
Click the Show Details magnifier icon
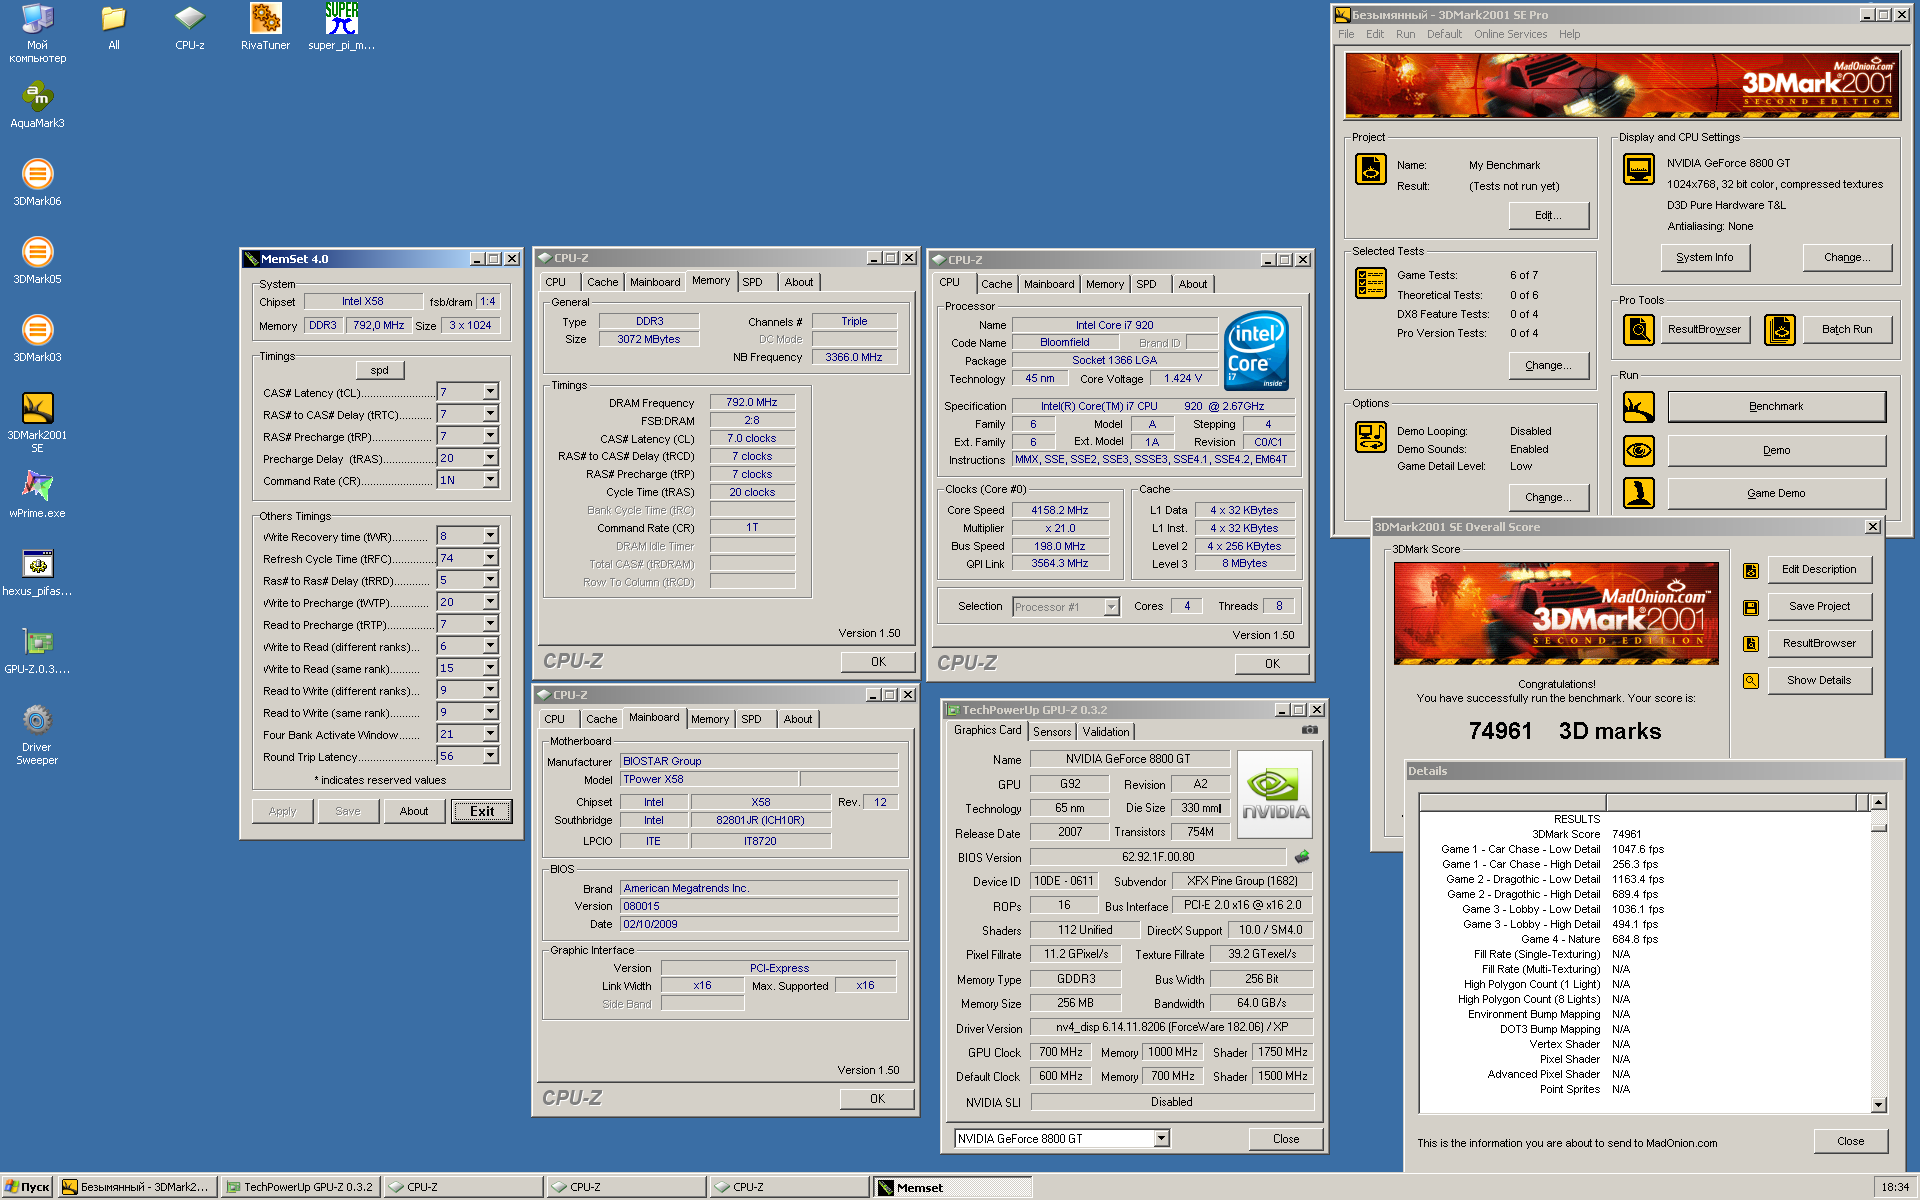tap(1751, 681)
